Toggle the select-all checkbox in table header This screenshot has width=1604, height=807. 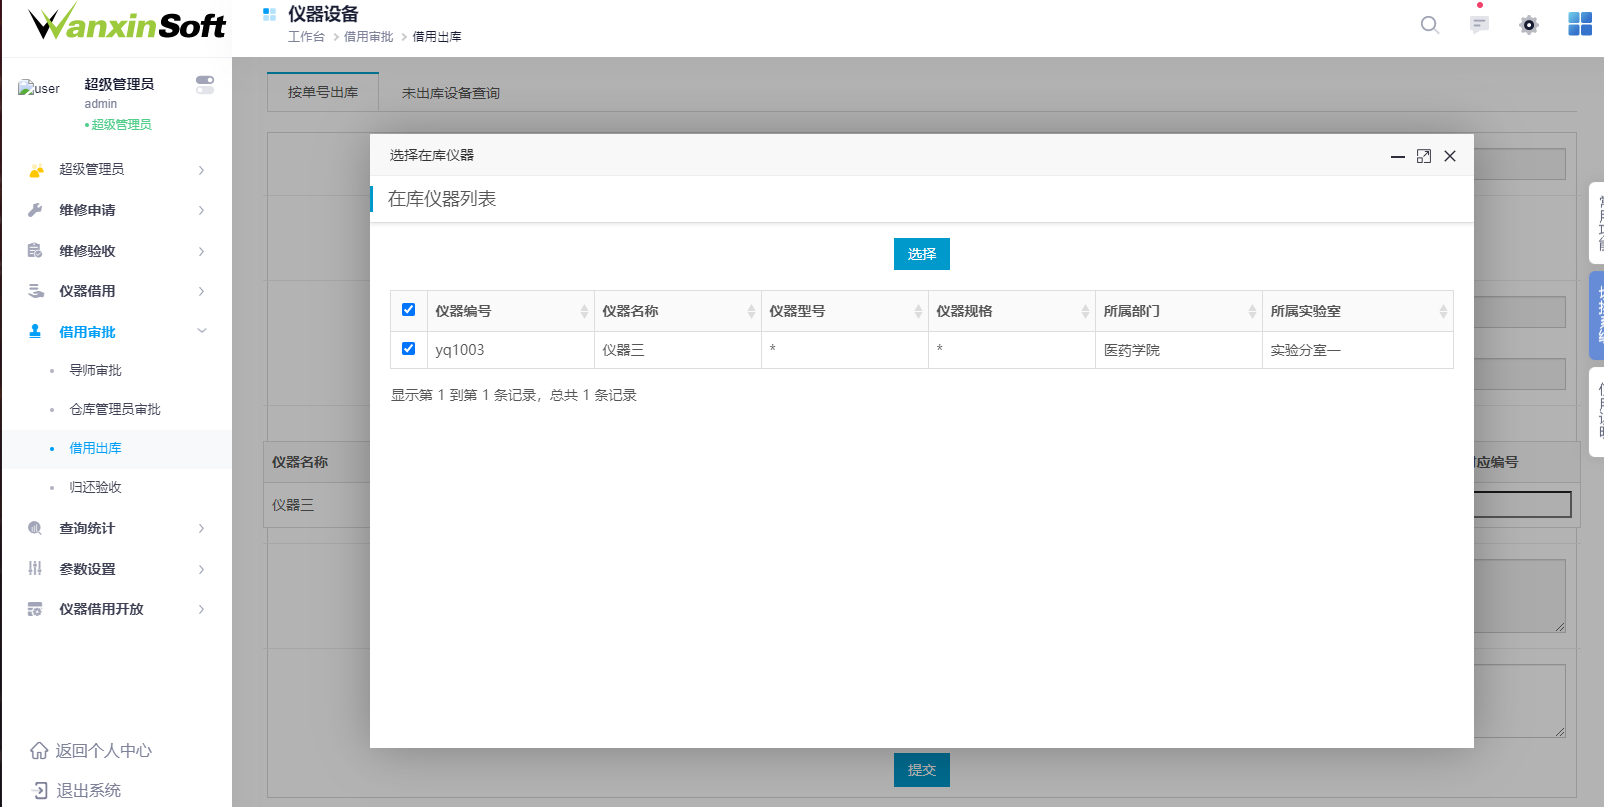coord(408,310)
